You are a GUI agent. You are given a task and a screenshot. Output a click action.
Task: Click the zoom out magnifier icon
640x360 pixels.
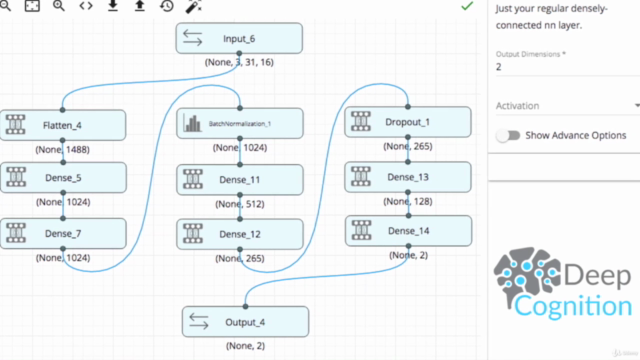[6, 5]
